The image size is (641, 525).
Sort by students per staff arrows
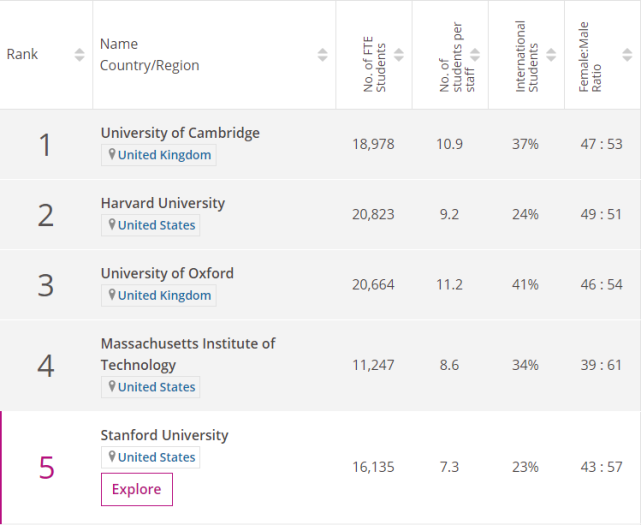pyautogui.click(x=475, y=54)
